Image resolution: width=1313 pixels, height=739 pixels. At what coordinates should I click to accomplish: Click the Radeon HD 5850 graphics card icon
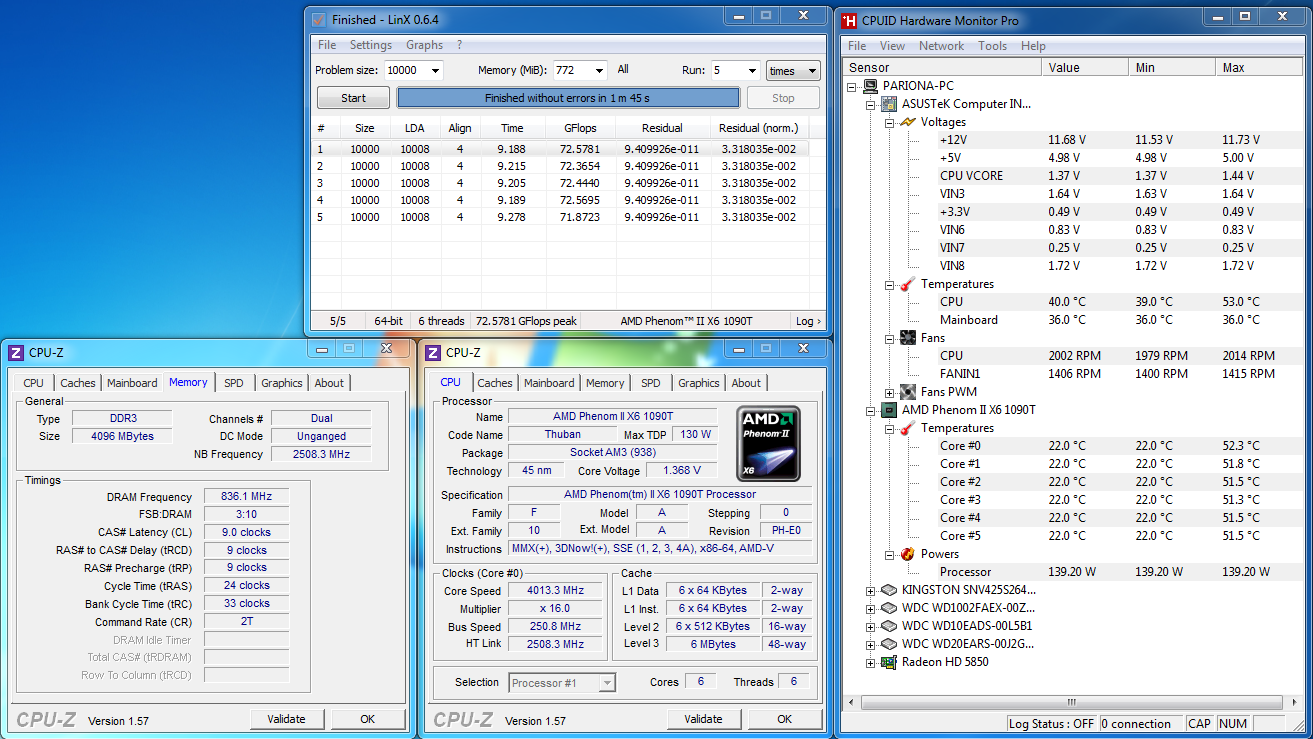pos(888,662)
